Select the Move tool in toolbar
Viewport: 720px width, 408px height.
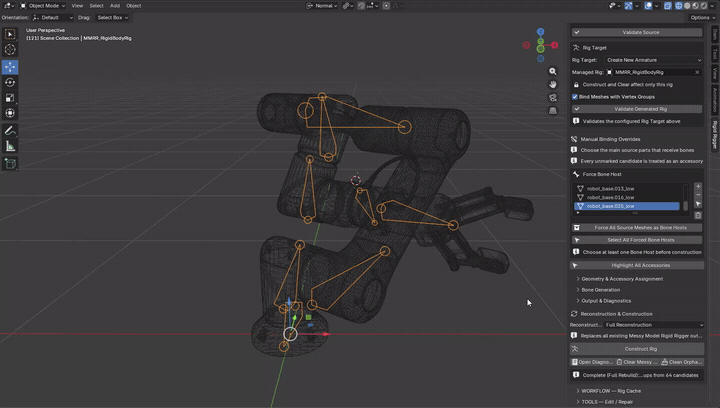click(x=10, y=67)
